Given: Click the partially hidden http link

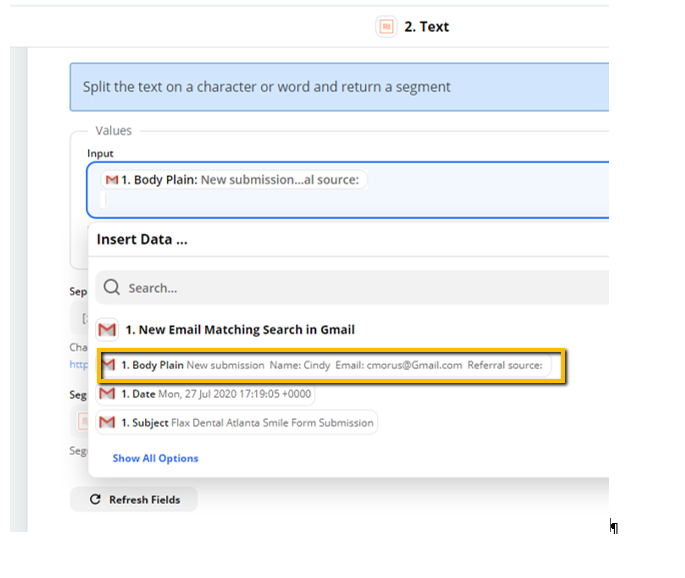Looking at the screenshot, I should point(79,364).
